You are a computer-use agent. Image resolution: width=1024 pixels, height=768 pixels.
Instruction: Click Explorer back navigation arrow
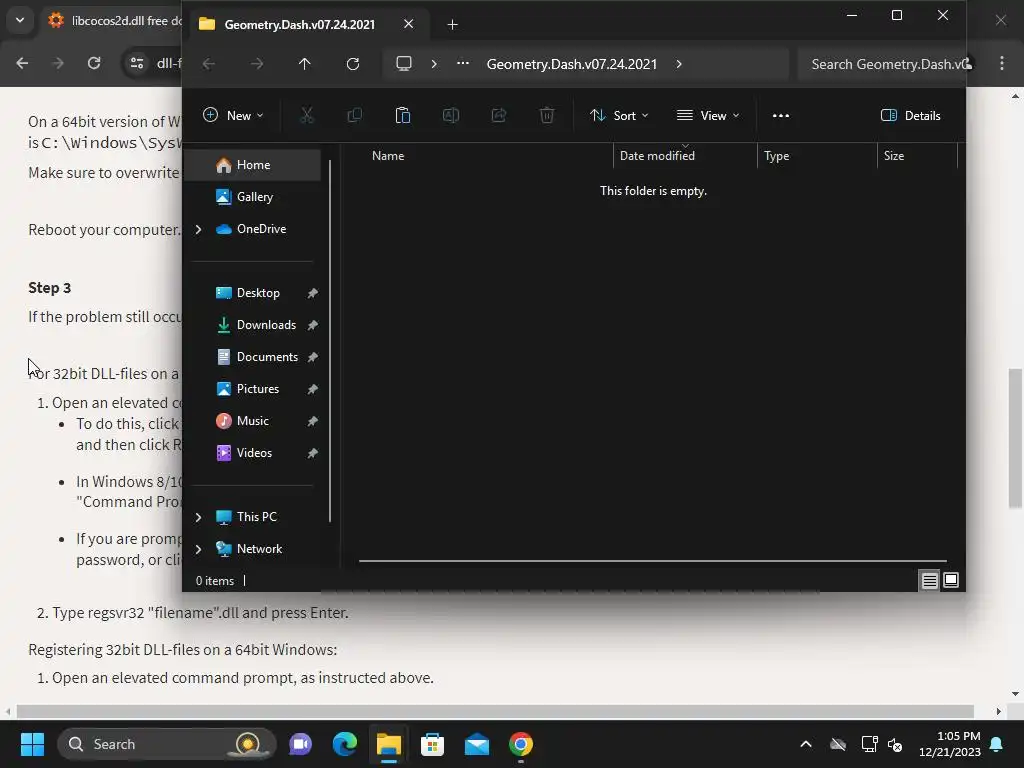(209, 63)
